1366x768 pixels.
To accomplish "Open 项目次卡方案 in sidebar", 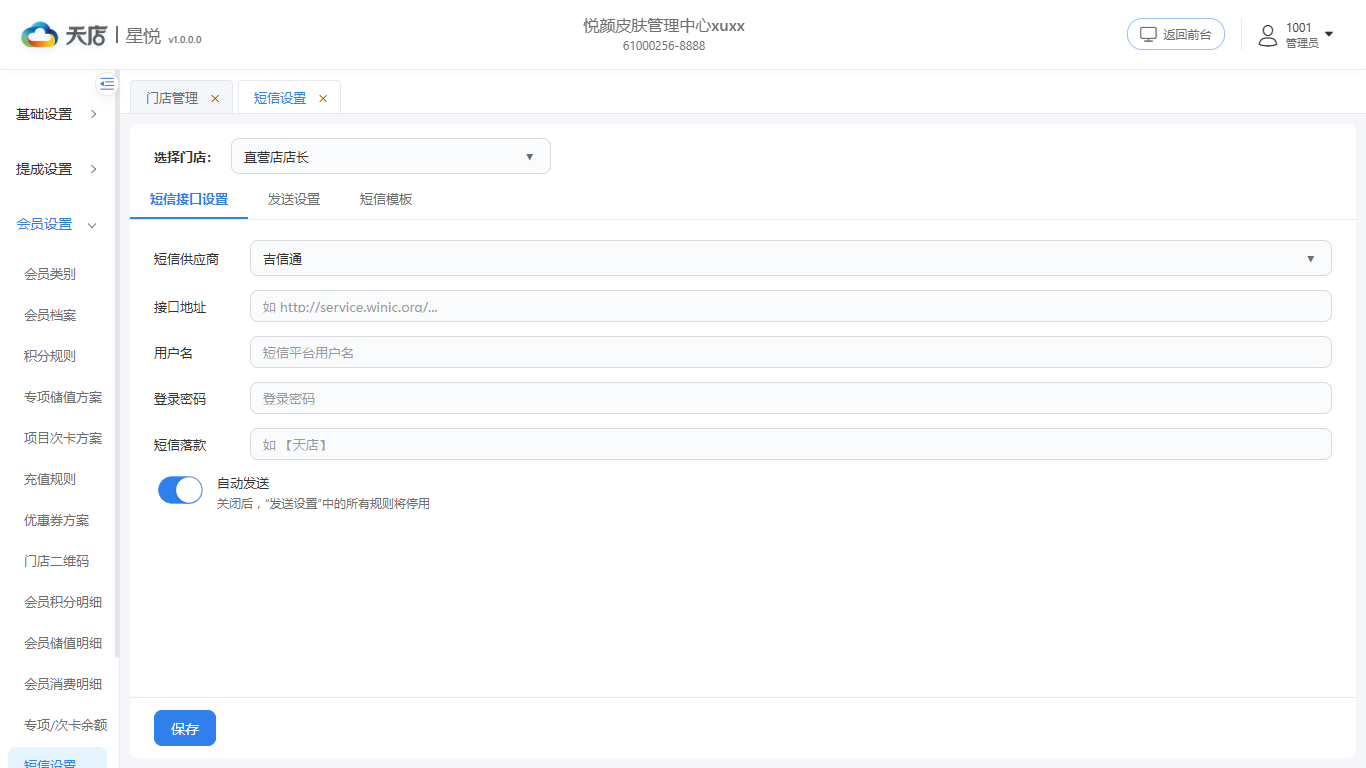I will (x=63, y=438).
